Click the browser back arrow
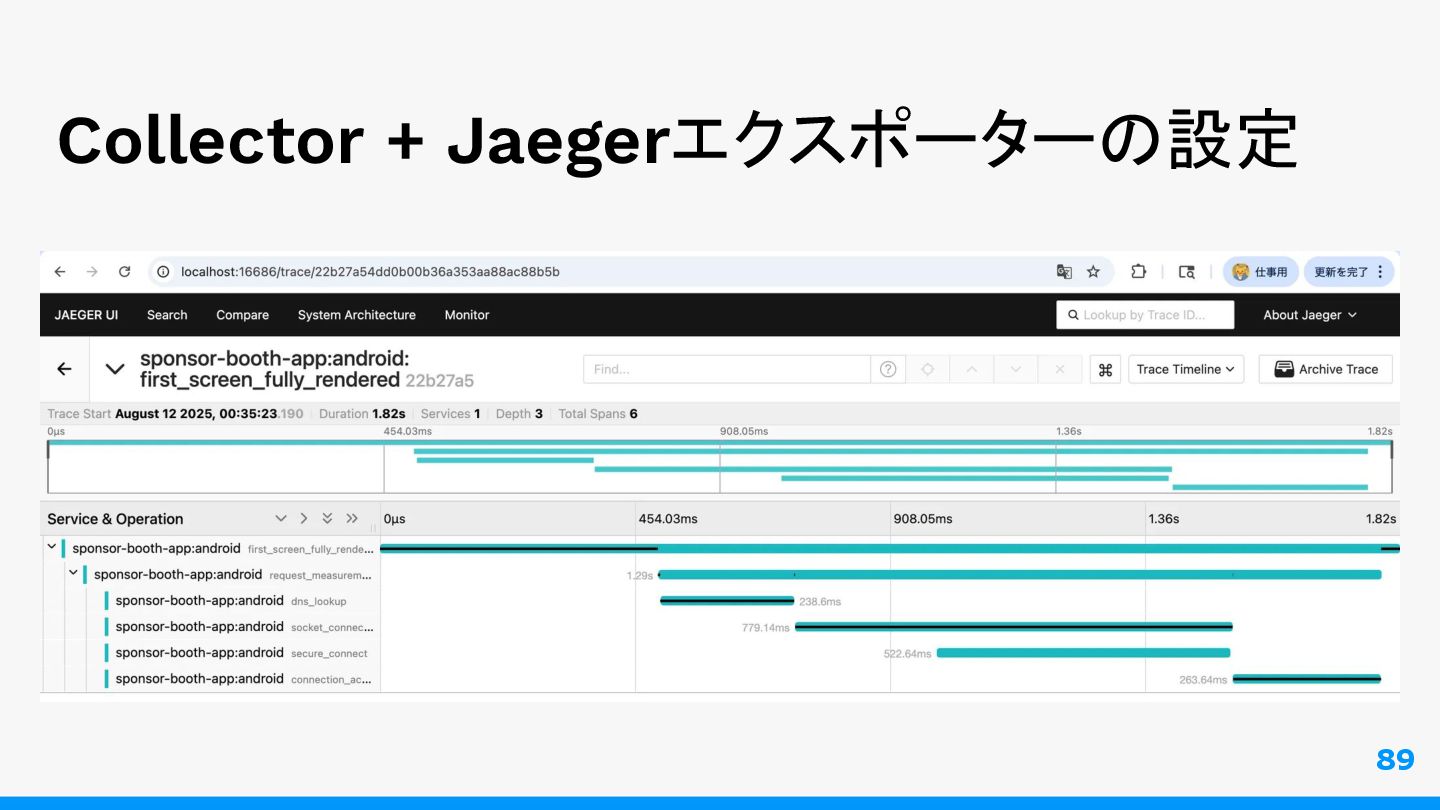The width and height of the screenshot is (1440, 810). pyautogui.click(x=60, y=272)
